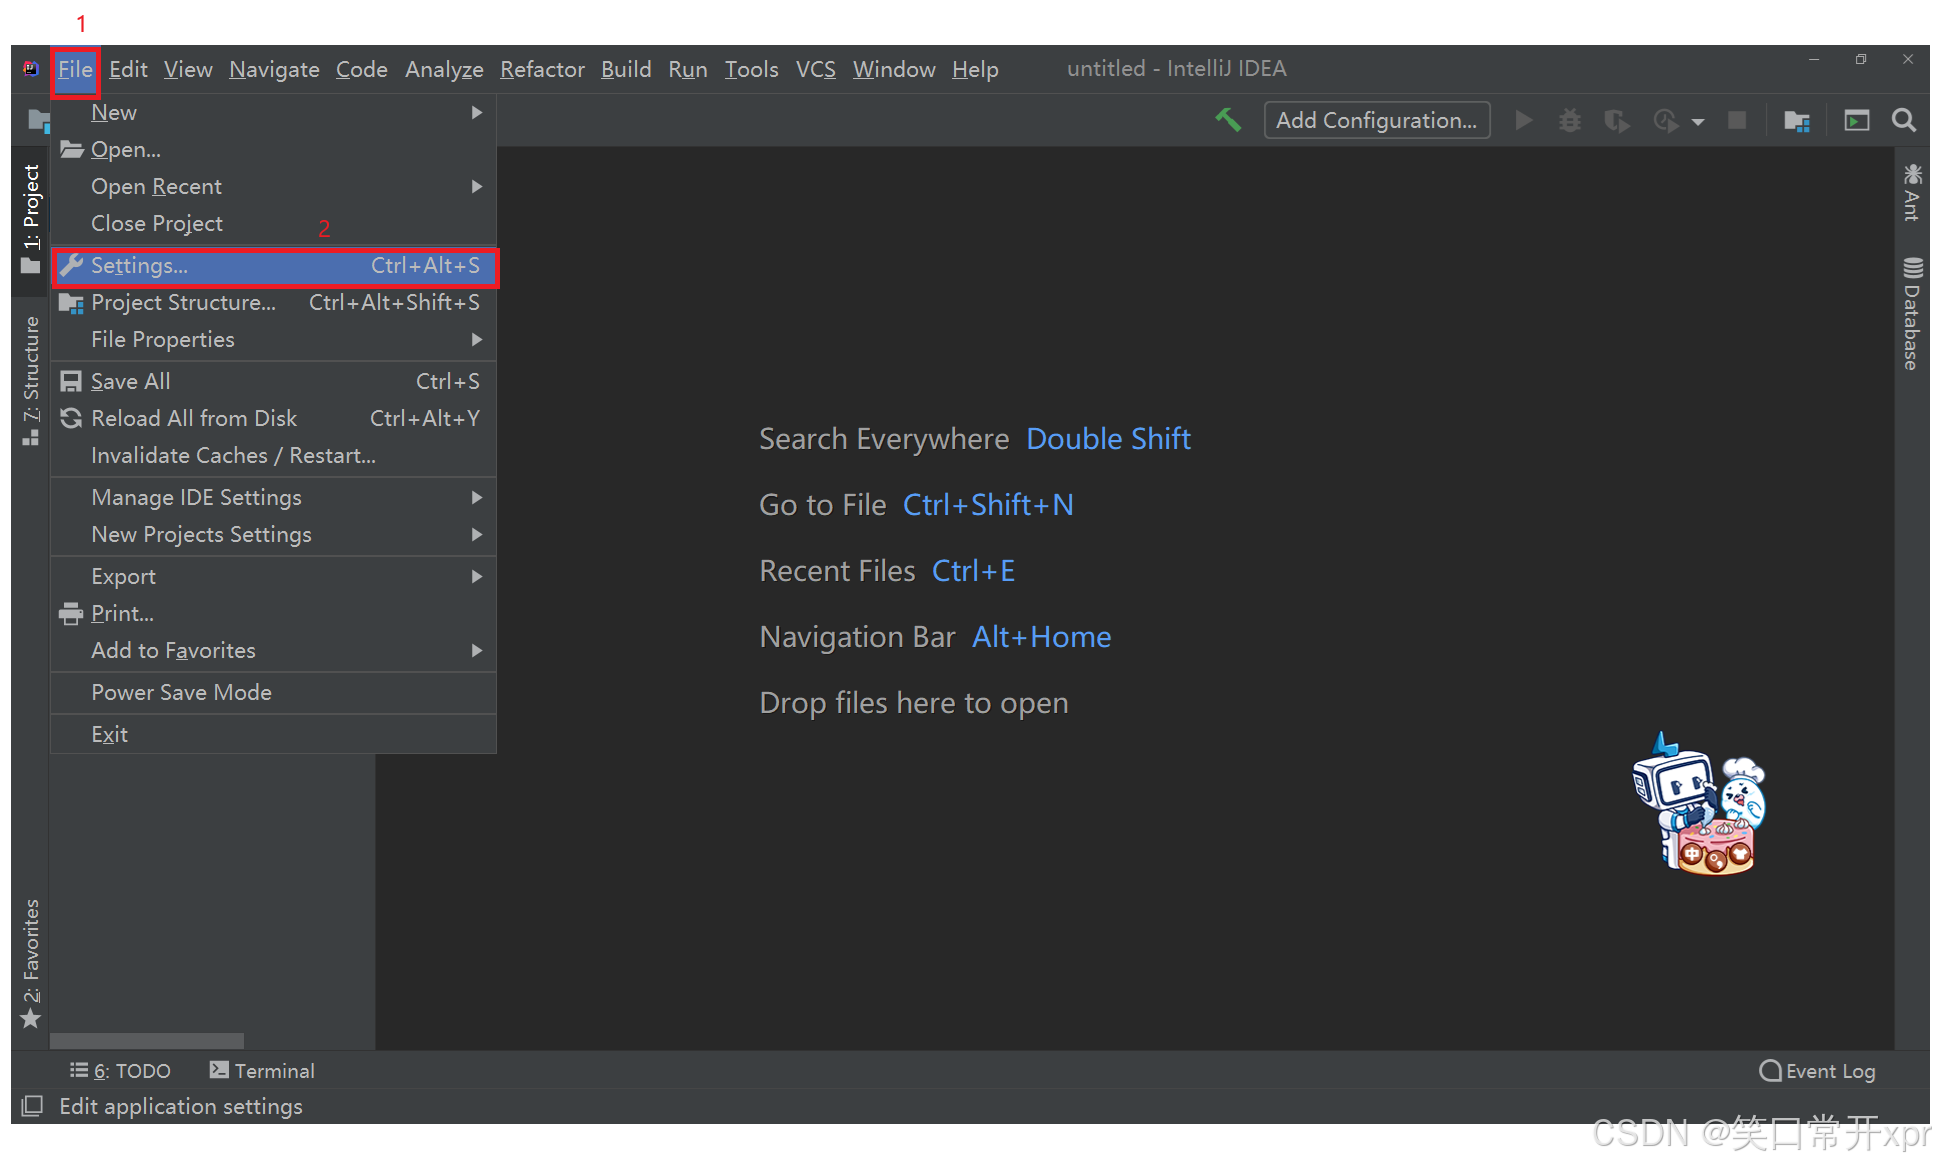The height and width of the screenshot is (1165, 1936).
Task: Select Print... menu item
Action: [273, 614]
